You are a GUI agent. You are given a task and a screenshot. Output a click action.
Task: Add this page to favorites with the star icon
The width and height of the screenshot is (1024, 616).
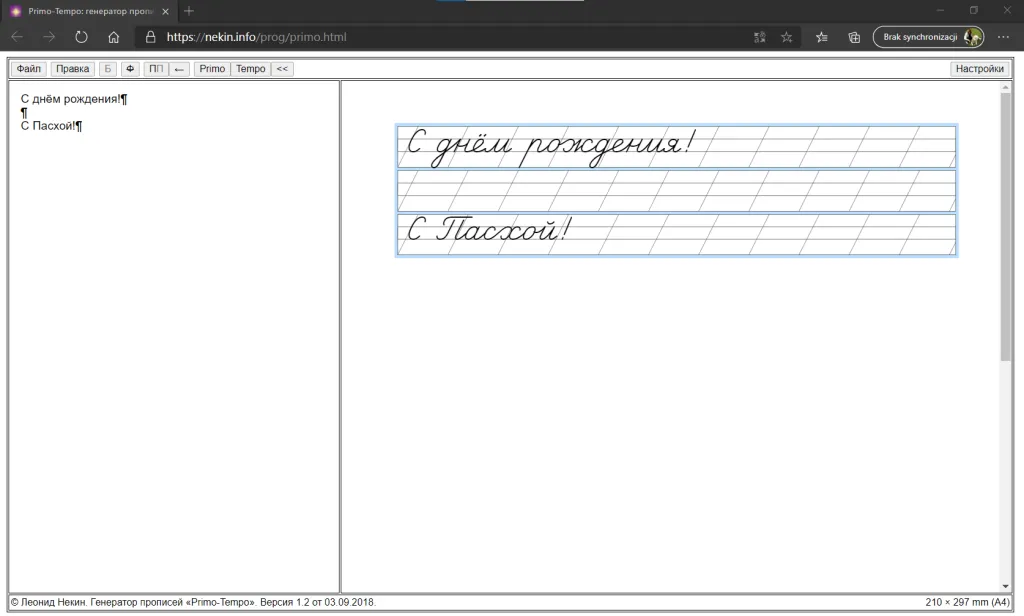[787, 37]
